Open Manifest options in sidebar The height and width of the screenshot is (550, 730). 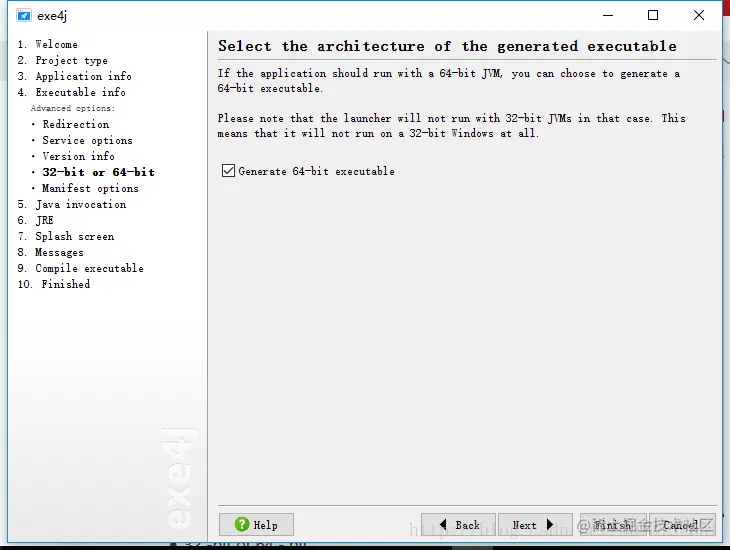click(90, 188)
